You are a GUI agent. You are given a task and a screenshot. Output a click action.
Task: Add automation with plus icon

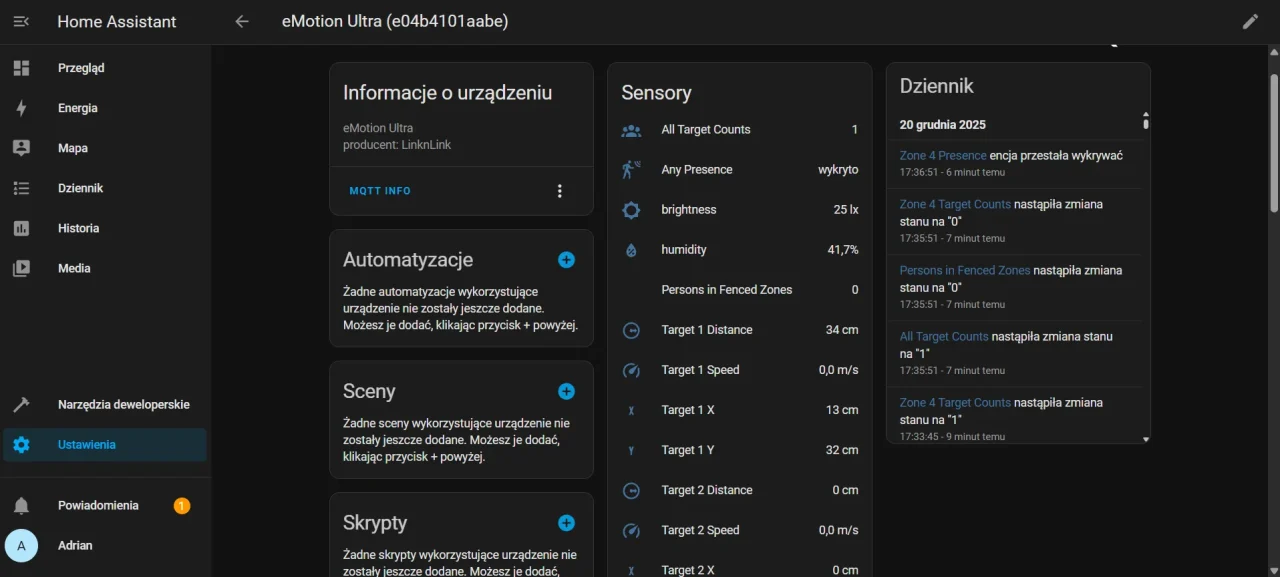[x=566, y=260]
